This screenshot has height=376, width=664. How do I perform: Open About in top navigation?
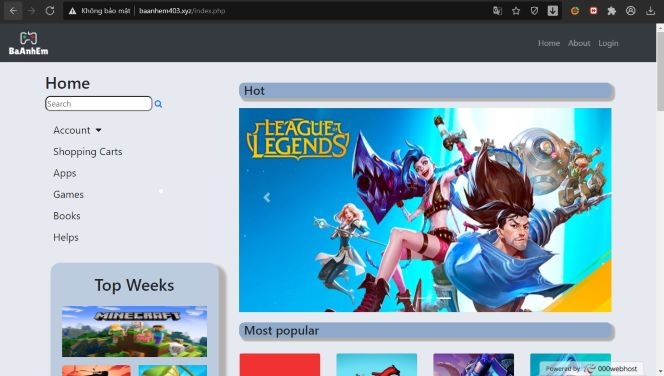click(x=579, y=43)
